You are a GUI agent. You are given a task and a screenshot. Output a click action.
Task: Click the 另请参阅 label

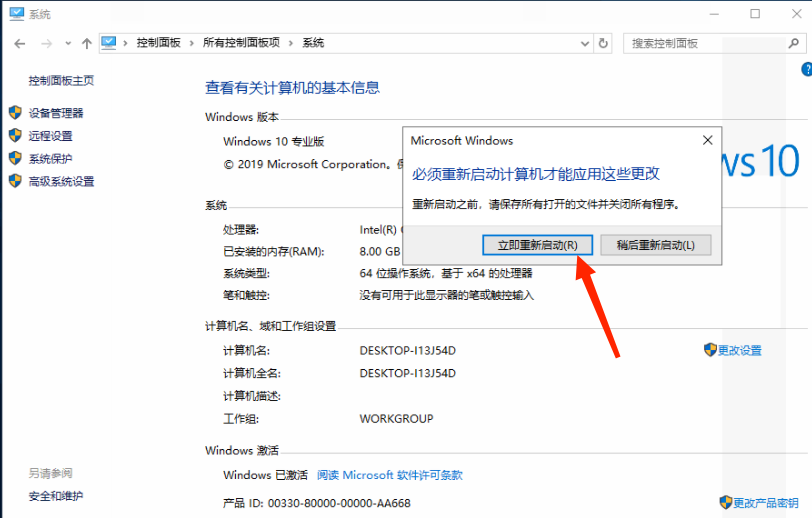pyautogui.click(x=50, y=473)
